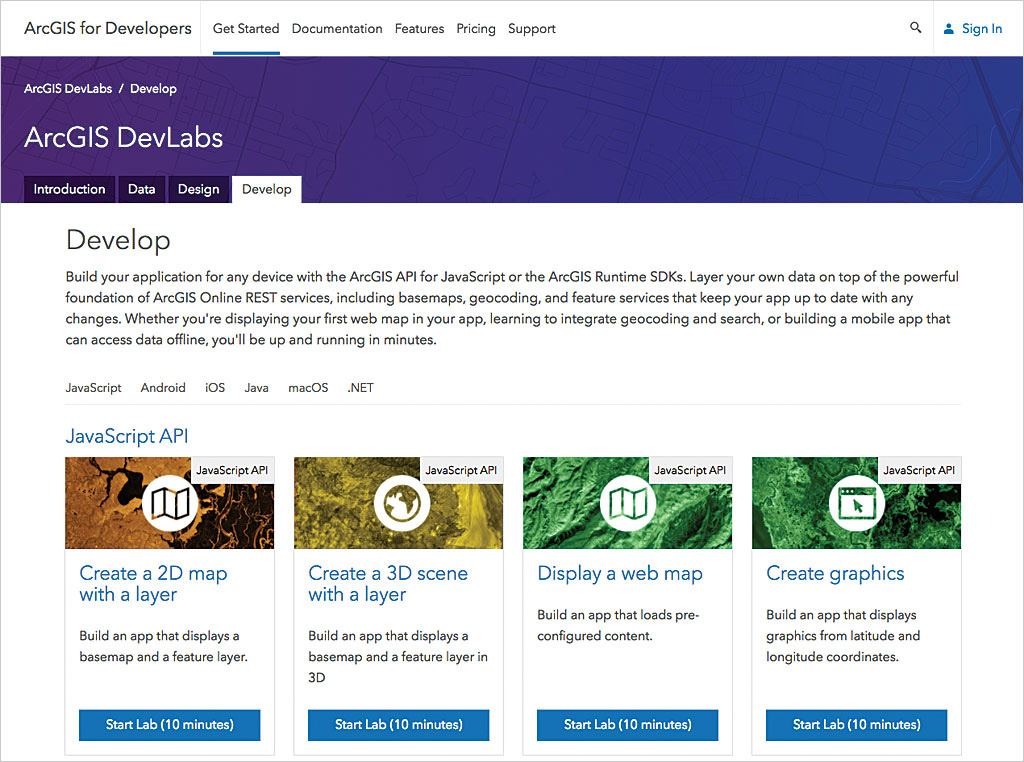Click the large Develop page heading
This screenshot has height=762, width=1024.
coord(118,240)
